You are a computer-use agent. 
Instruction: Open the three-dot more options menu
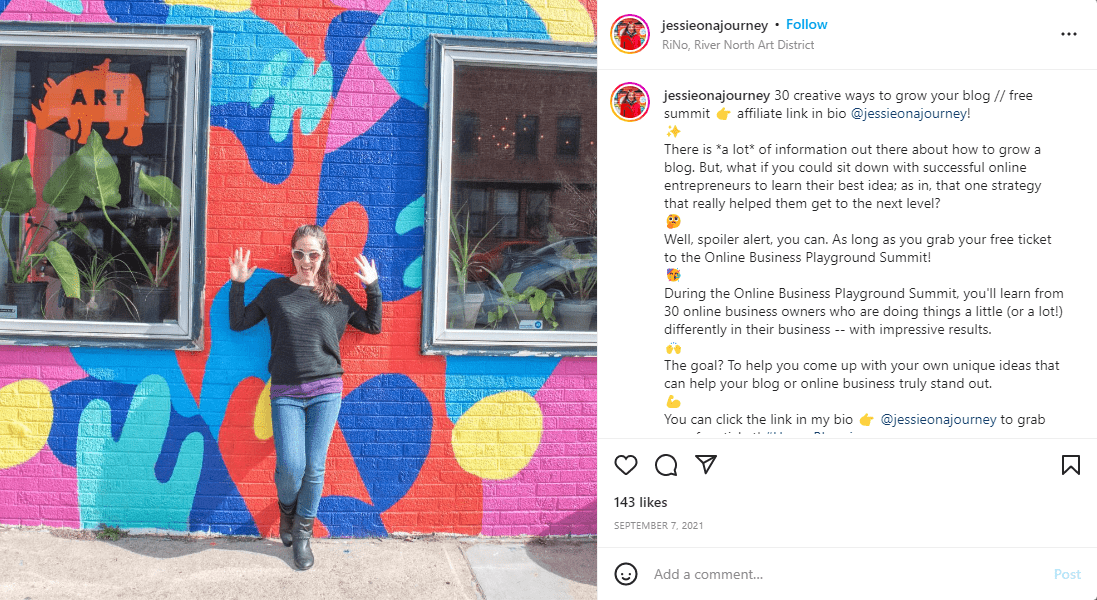click(x=1068, y=34)
